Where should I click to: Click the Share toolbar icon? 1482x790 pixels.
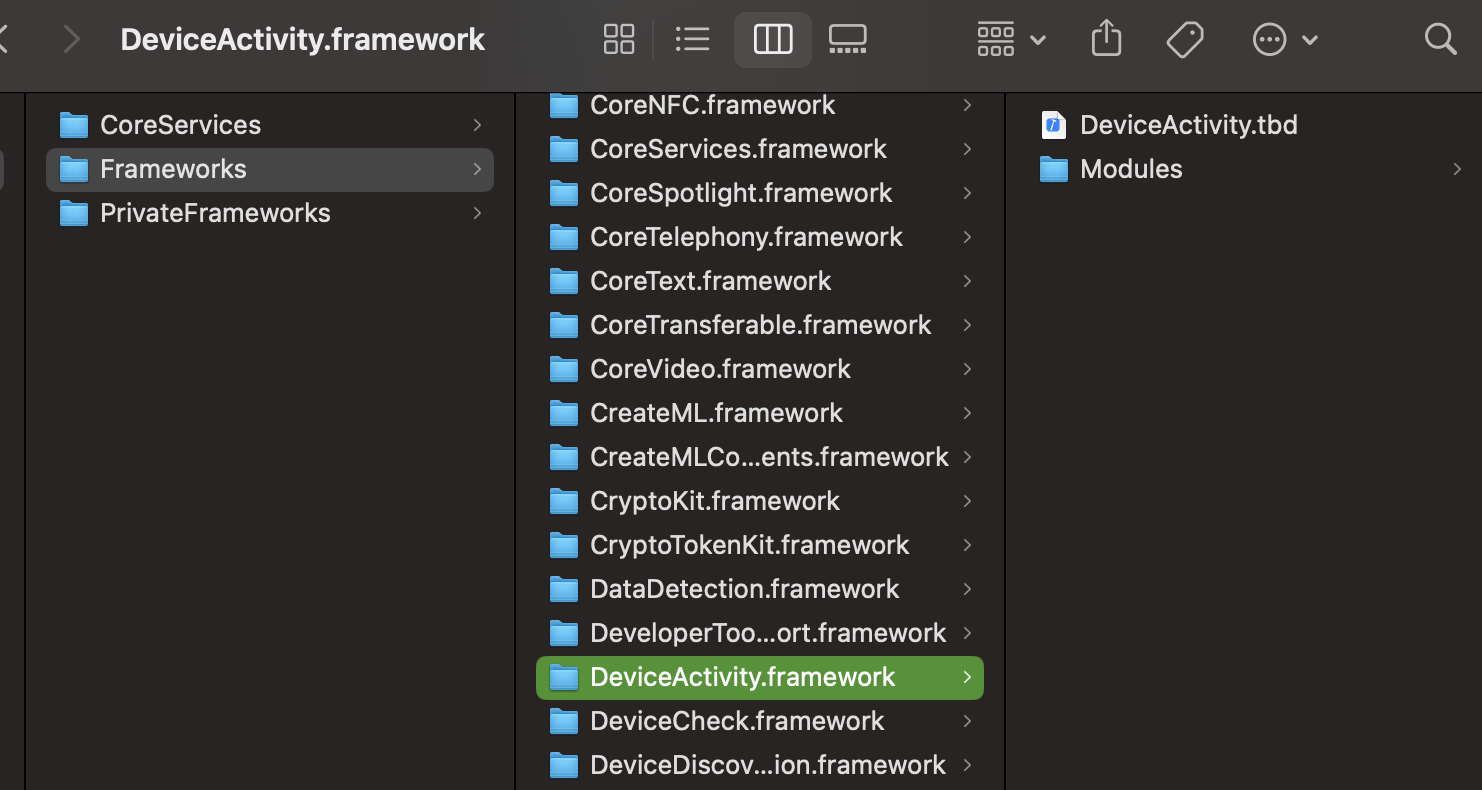[x=1106, y=40]
